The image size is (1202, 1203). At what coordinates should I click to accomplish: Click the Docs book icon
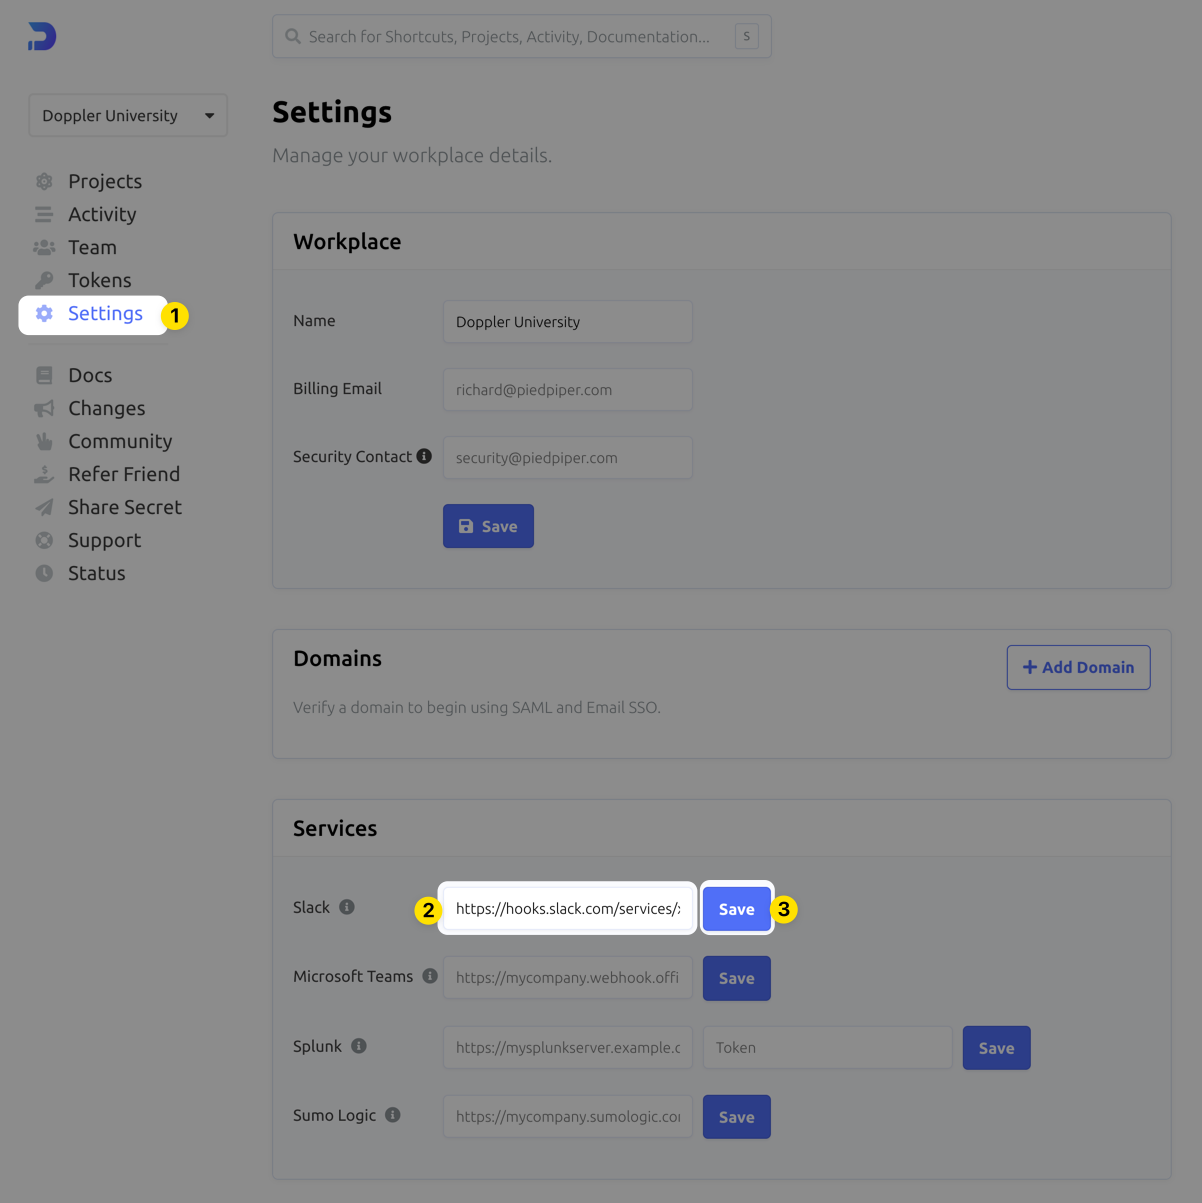click(44, 375)
